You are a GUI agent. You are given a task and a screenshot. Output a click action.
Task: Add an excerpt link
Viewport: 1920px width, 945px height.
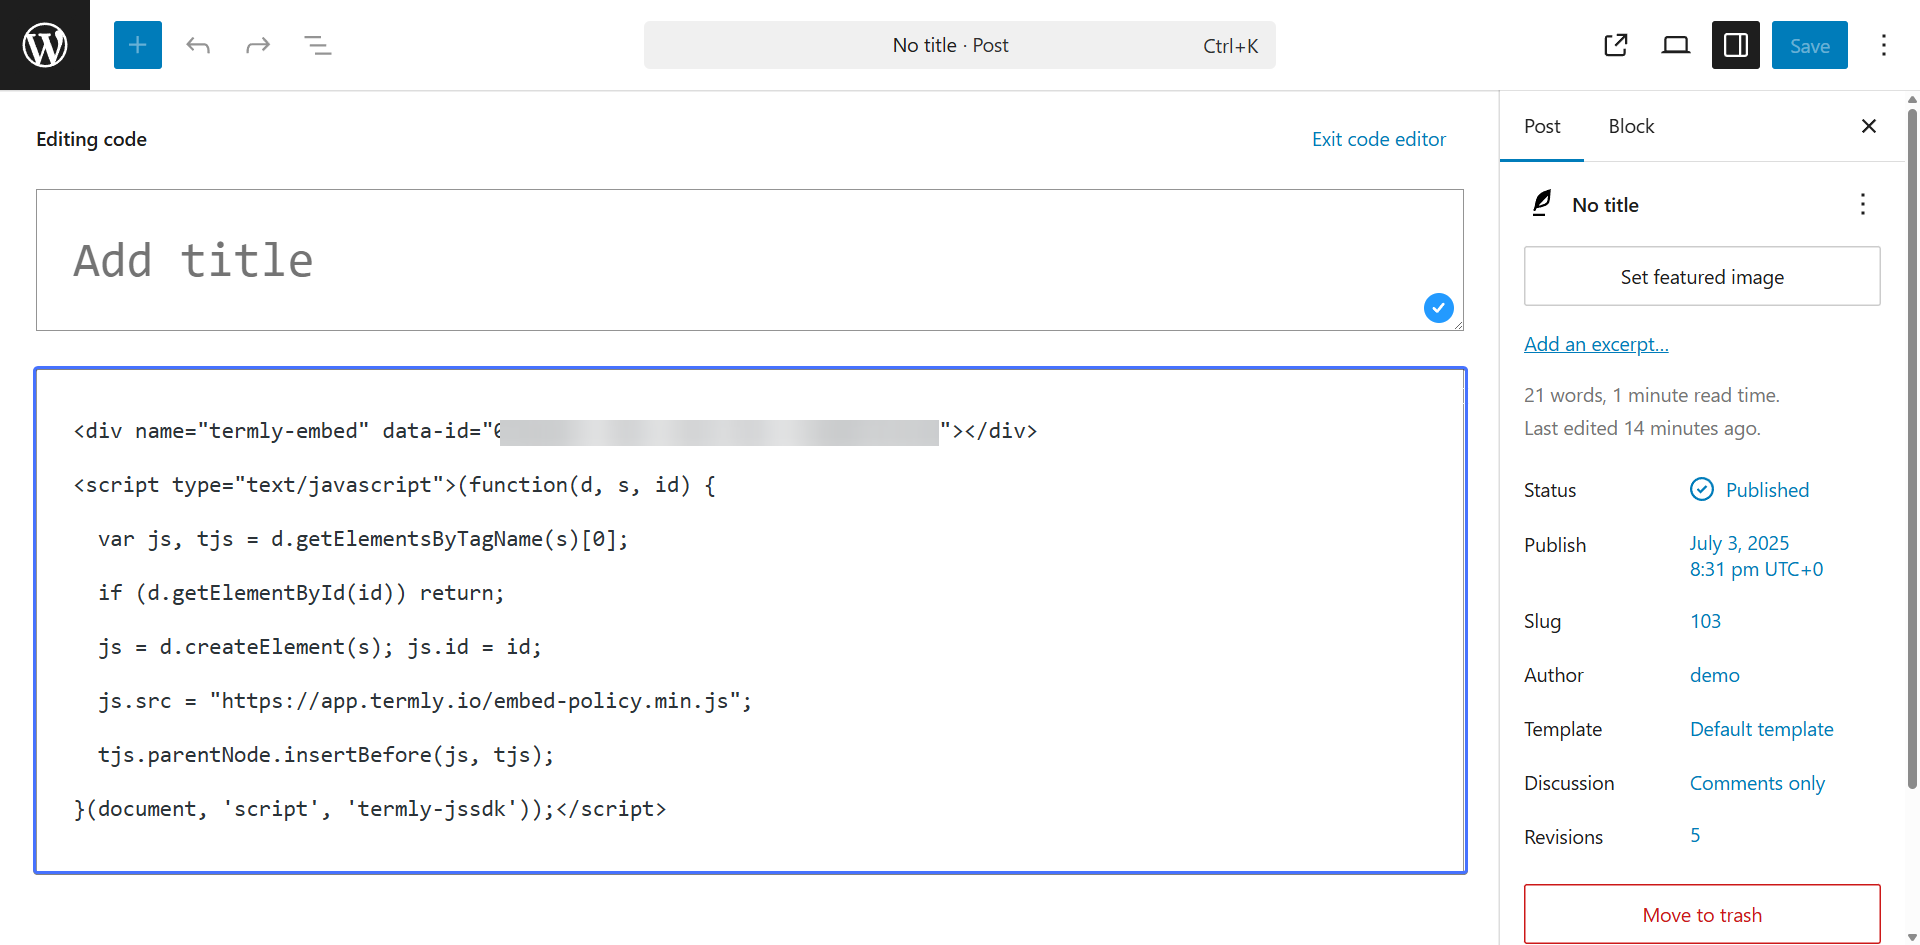click(1596, 344)
